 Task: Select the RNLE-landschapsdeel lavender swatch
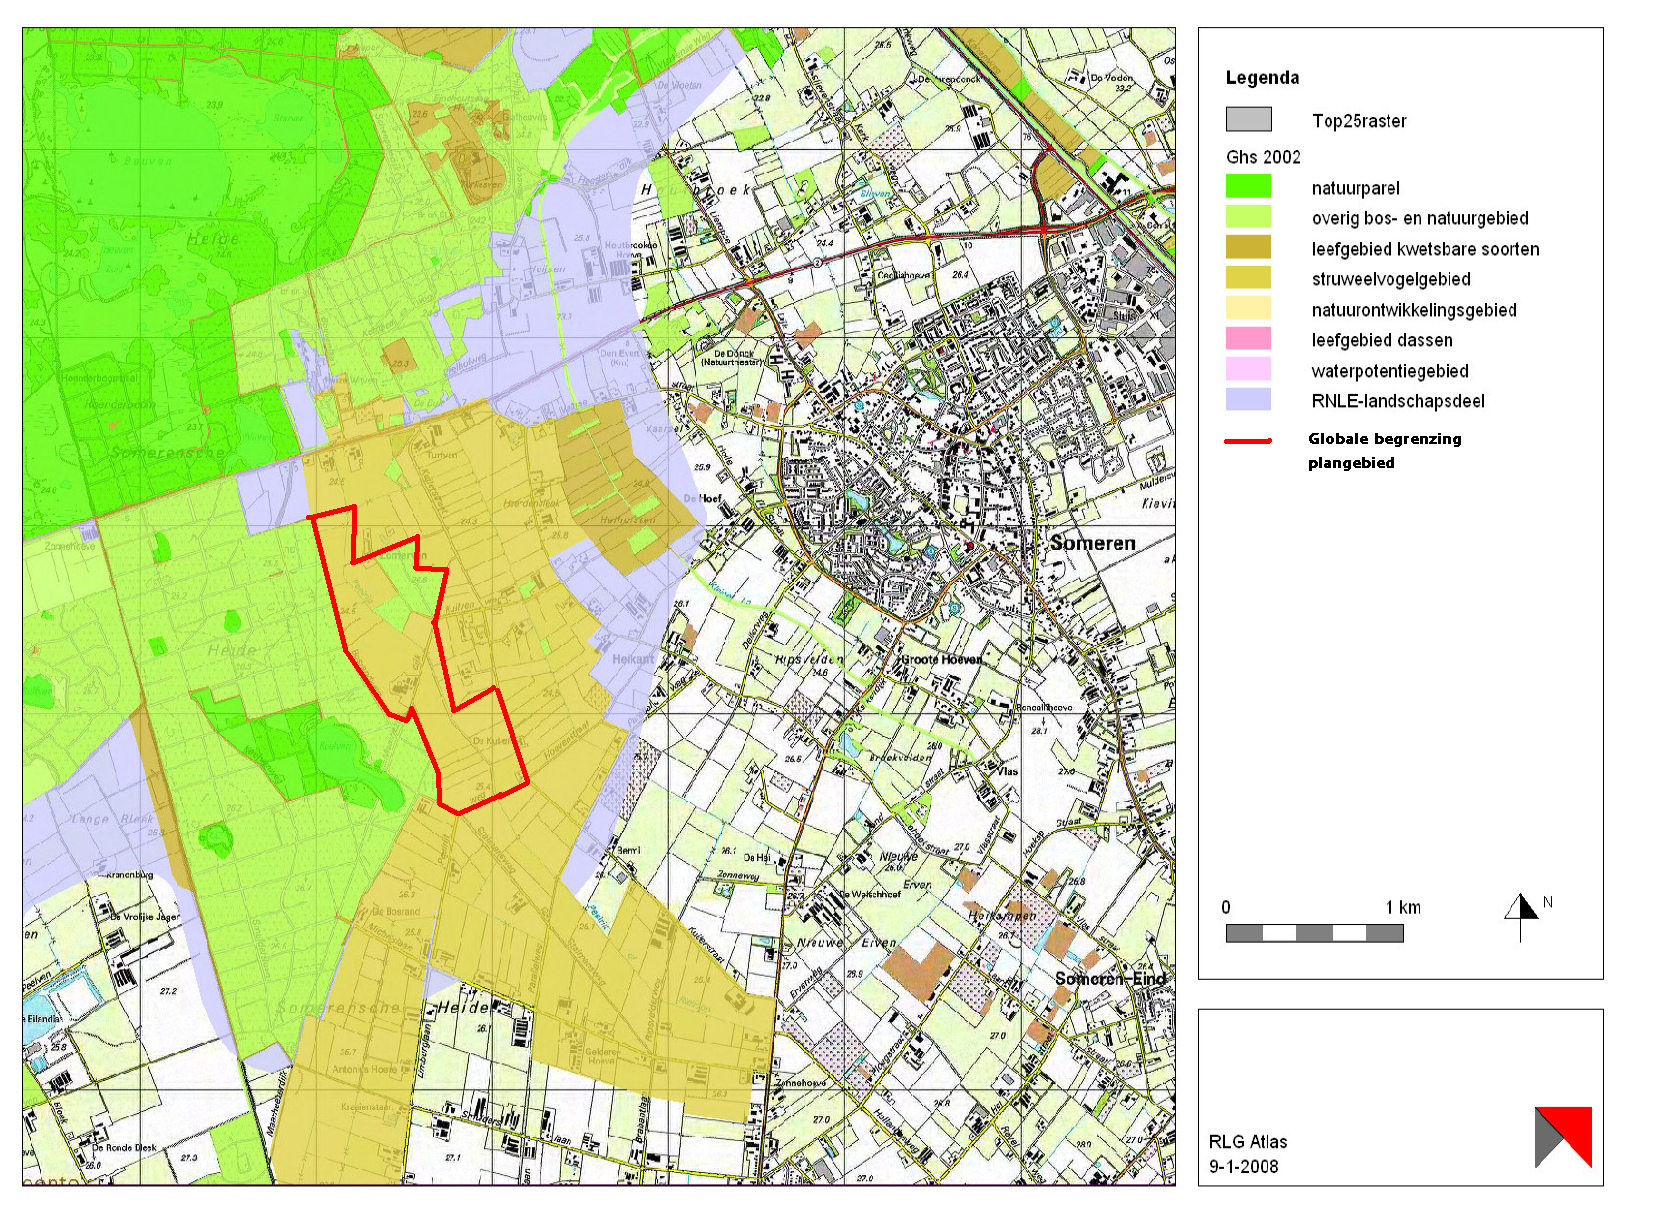point(1249,401)
